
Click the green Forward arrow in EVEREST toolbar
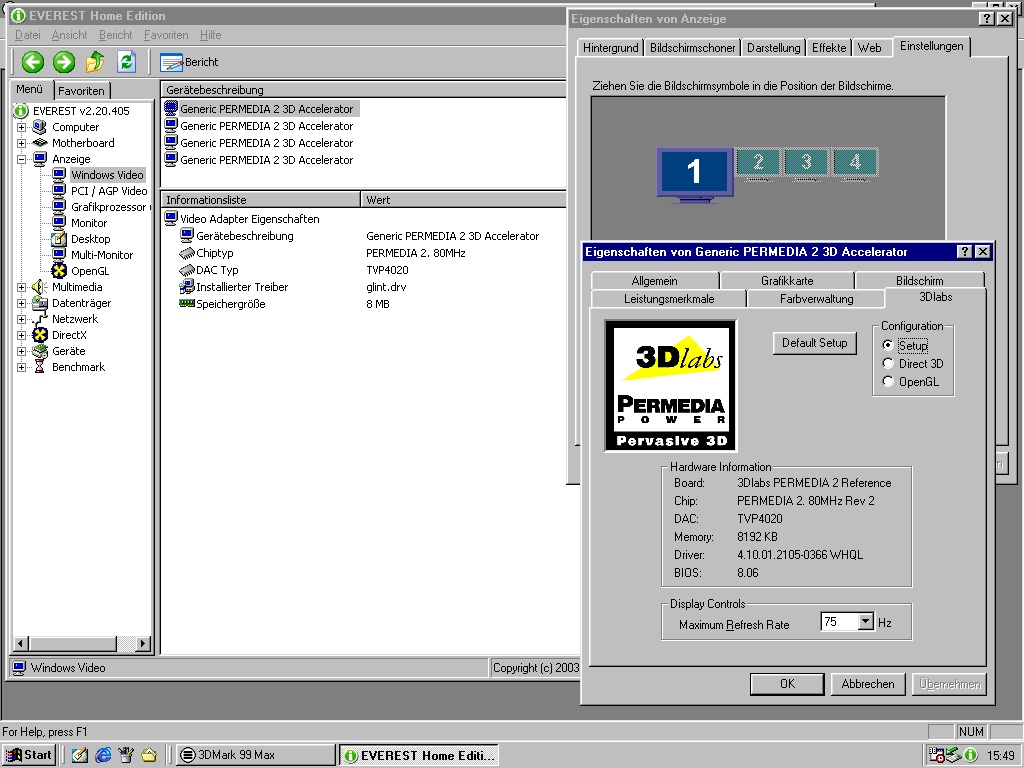[x=64, y=62]
